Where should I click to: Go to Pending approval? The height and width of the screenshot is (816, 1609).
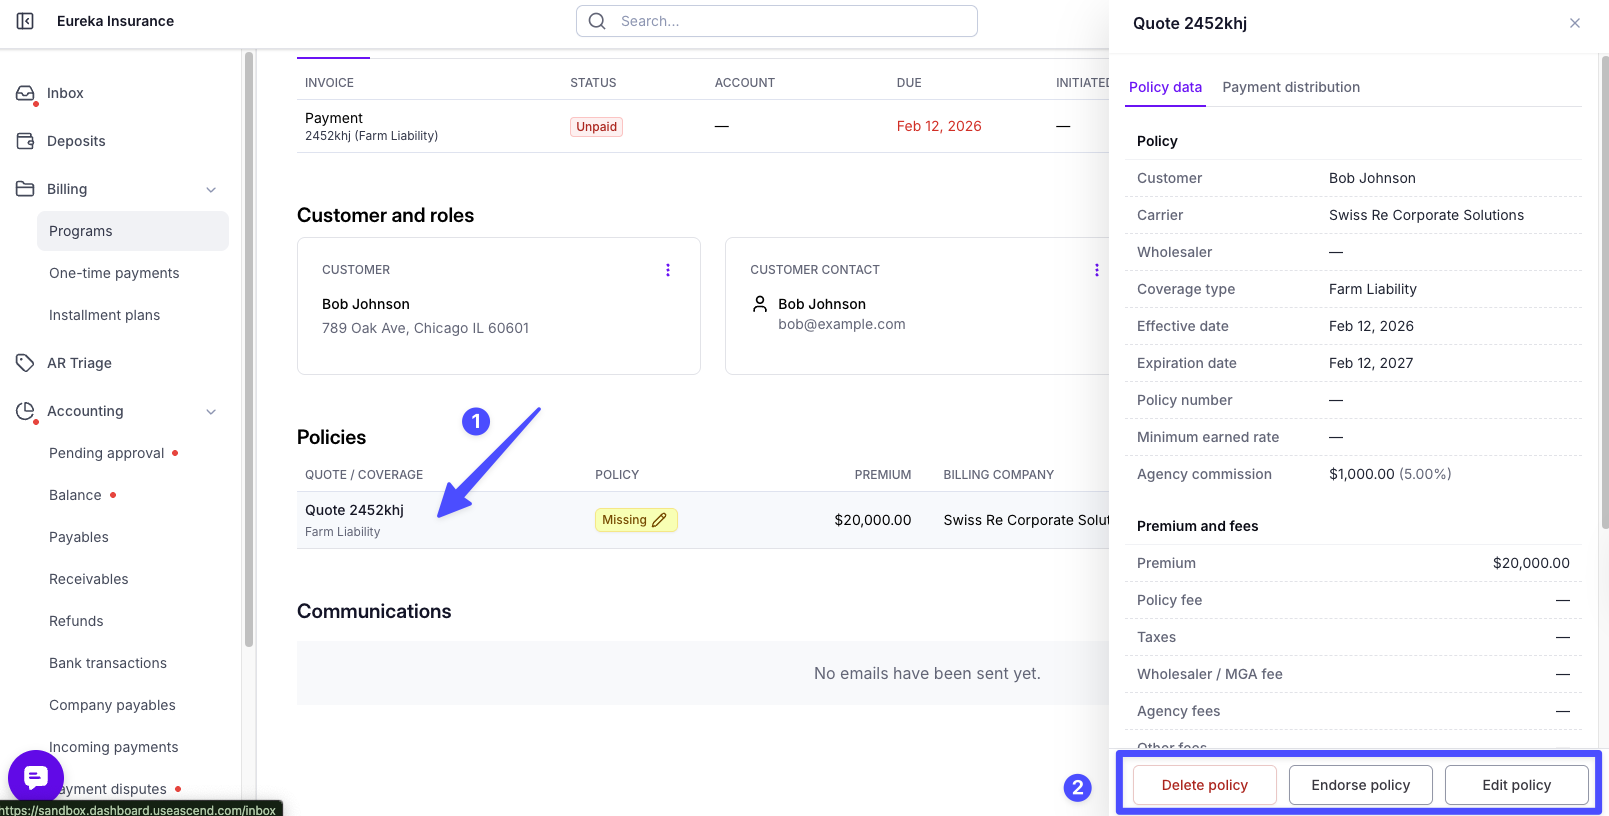(x=106, y=453)
